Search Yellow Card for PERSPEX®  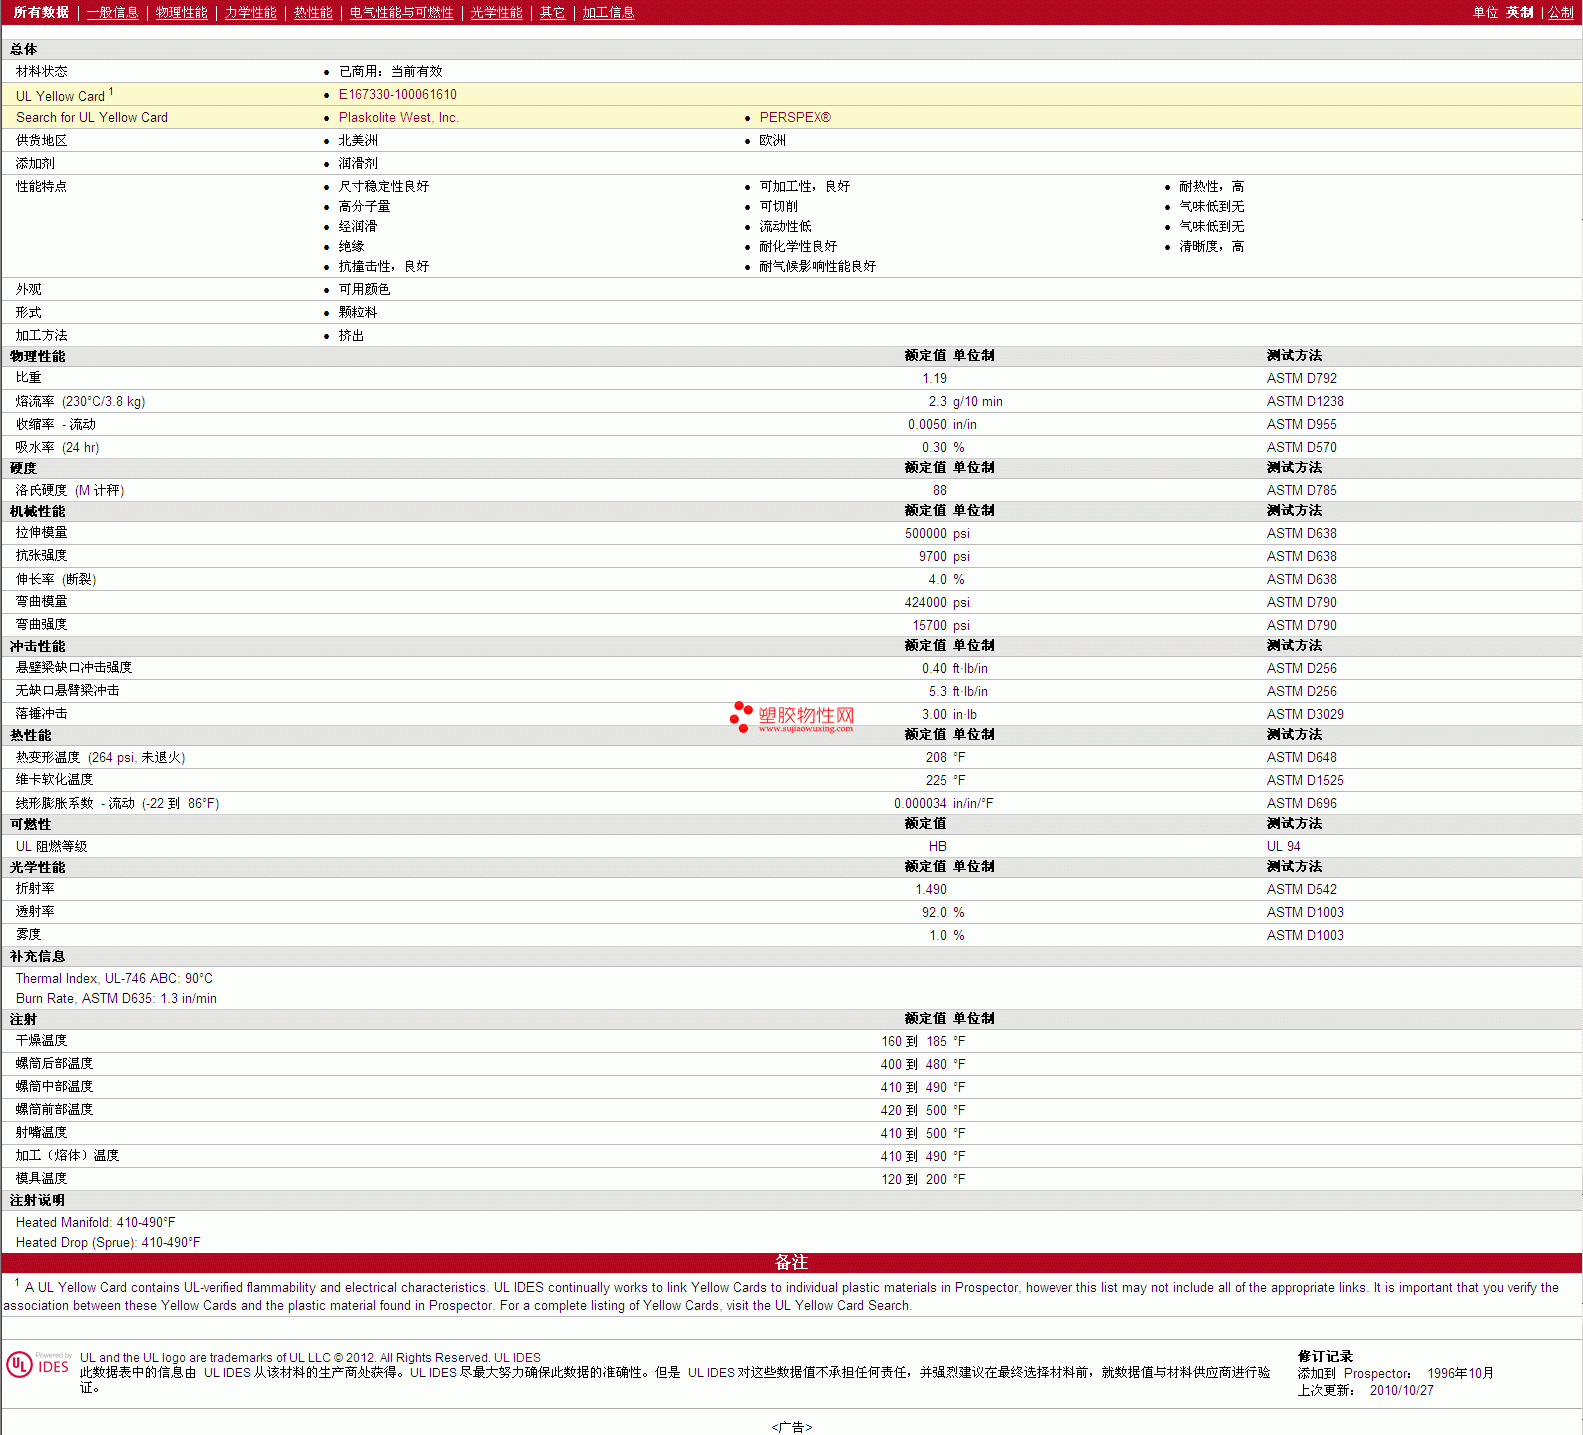coord(795,117)
